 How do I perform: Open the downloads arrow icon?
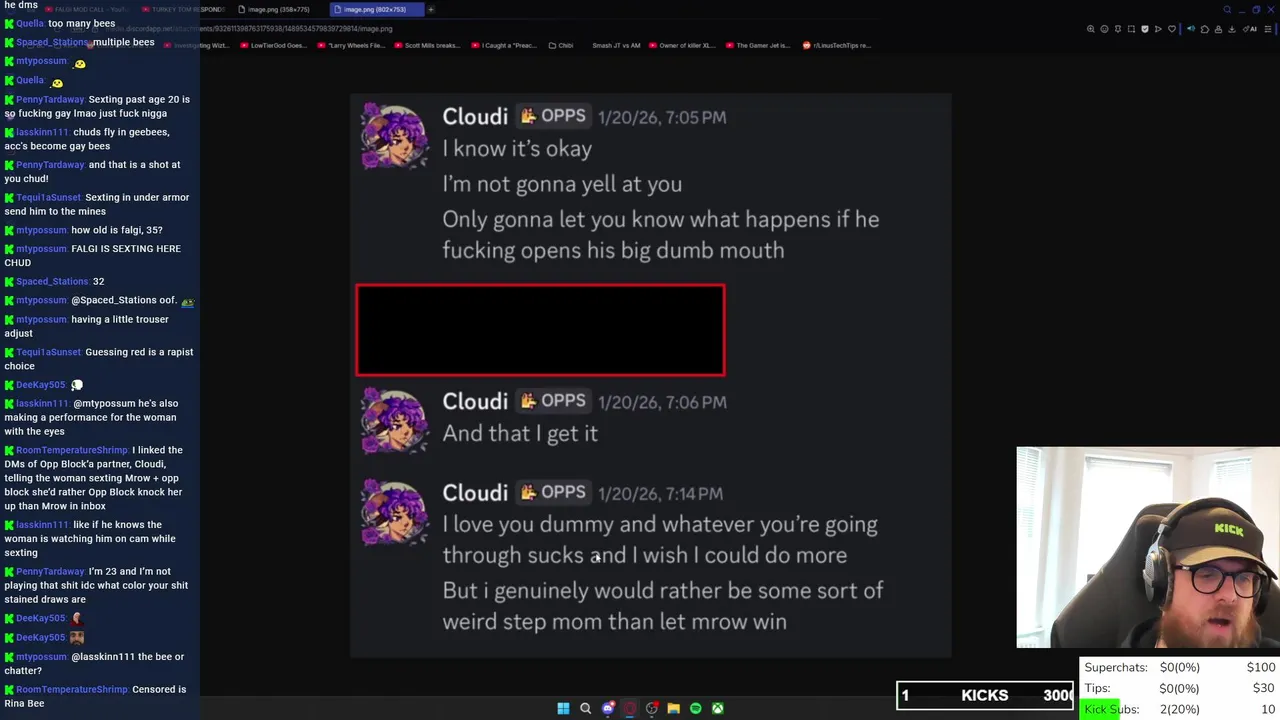1232,29
